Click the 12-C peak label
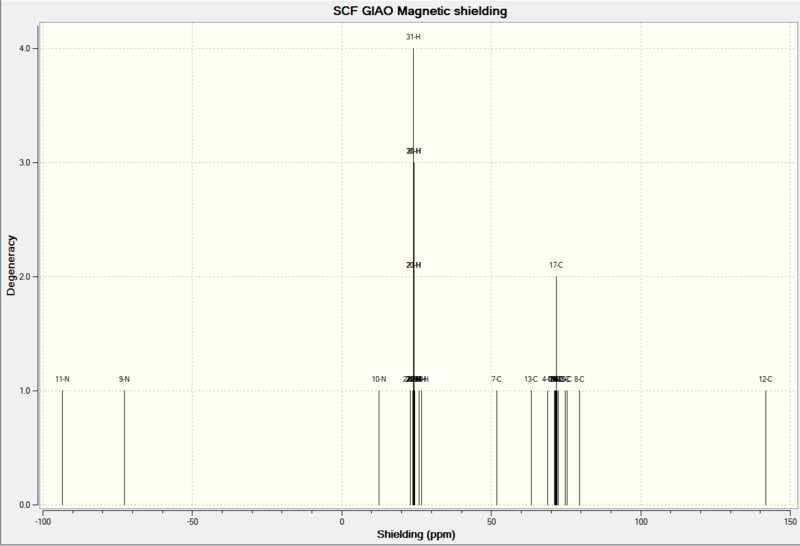800x546 pixels. 765,379
